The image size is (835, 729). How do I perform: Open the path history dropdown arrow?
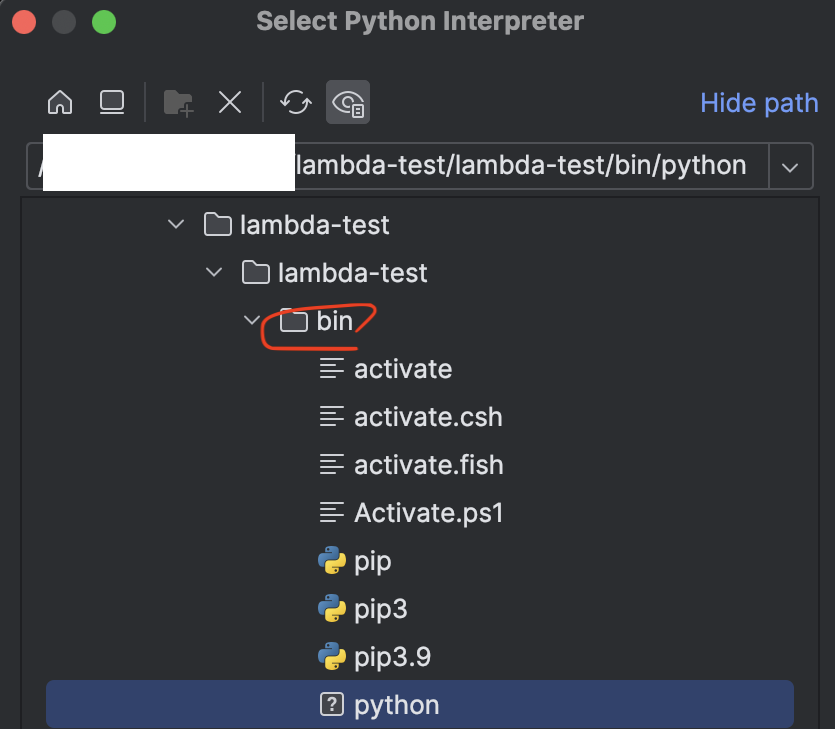791,166
